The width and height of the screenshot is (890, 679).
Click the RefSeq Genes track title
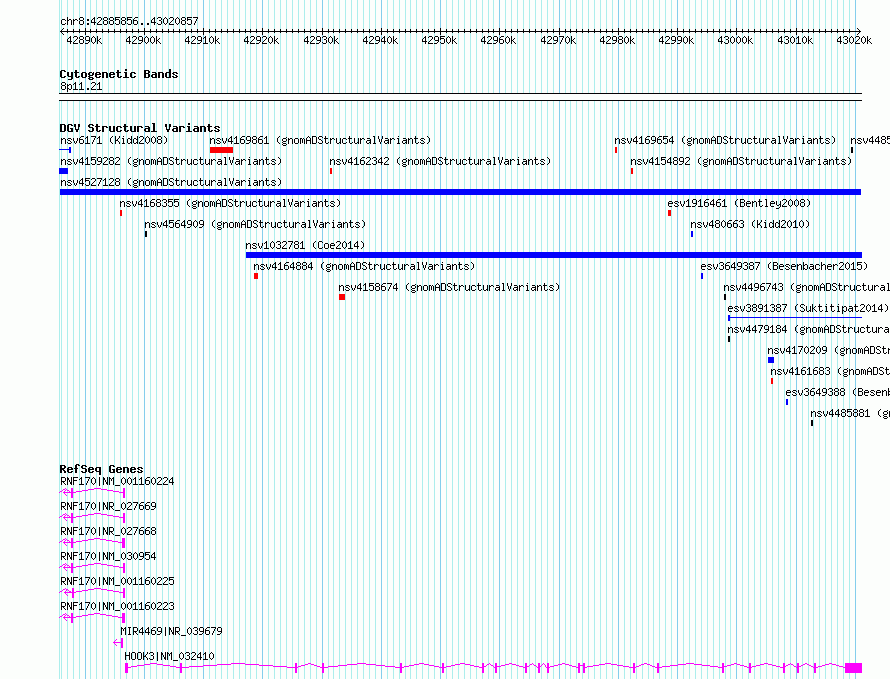pyautogui.click(x=101, y=469)
